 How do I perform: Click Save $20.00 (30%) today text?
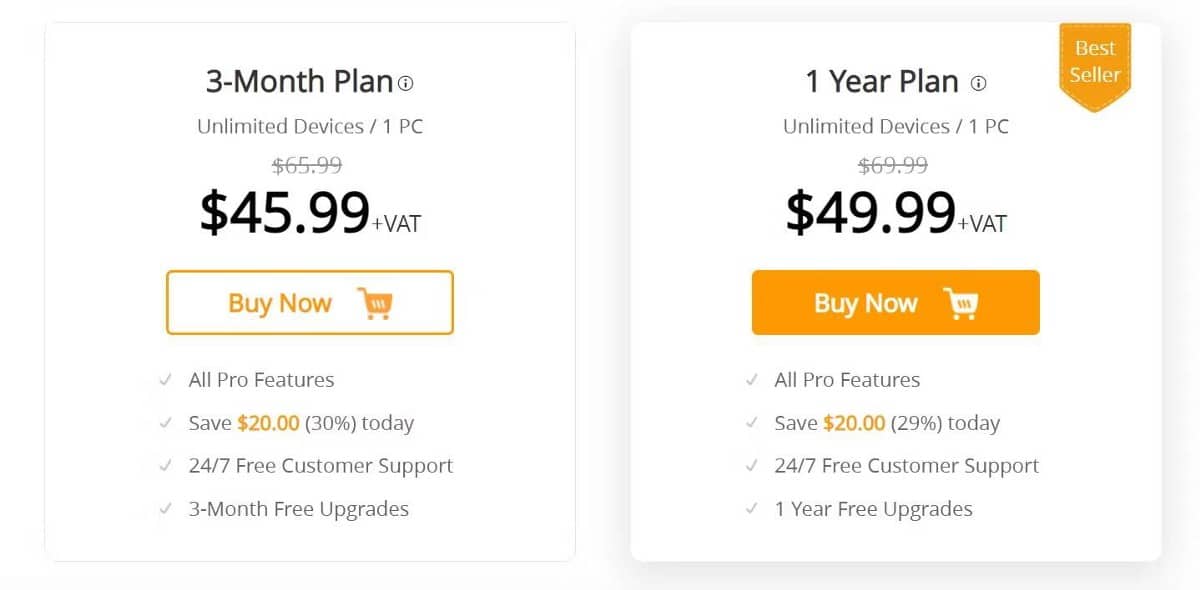[x=301, y=423]
